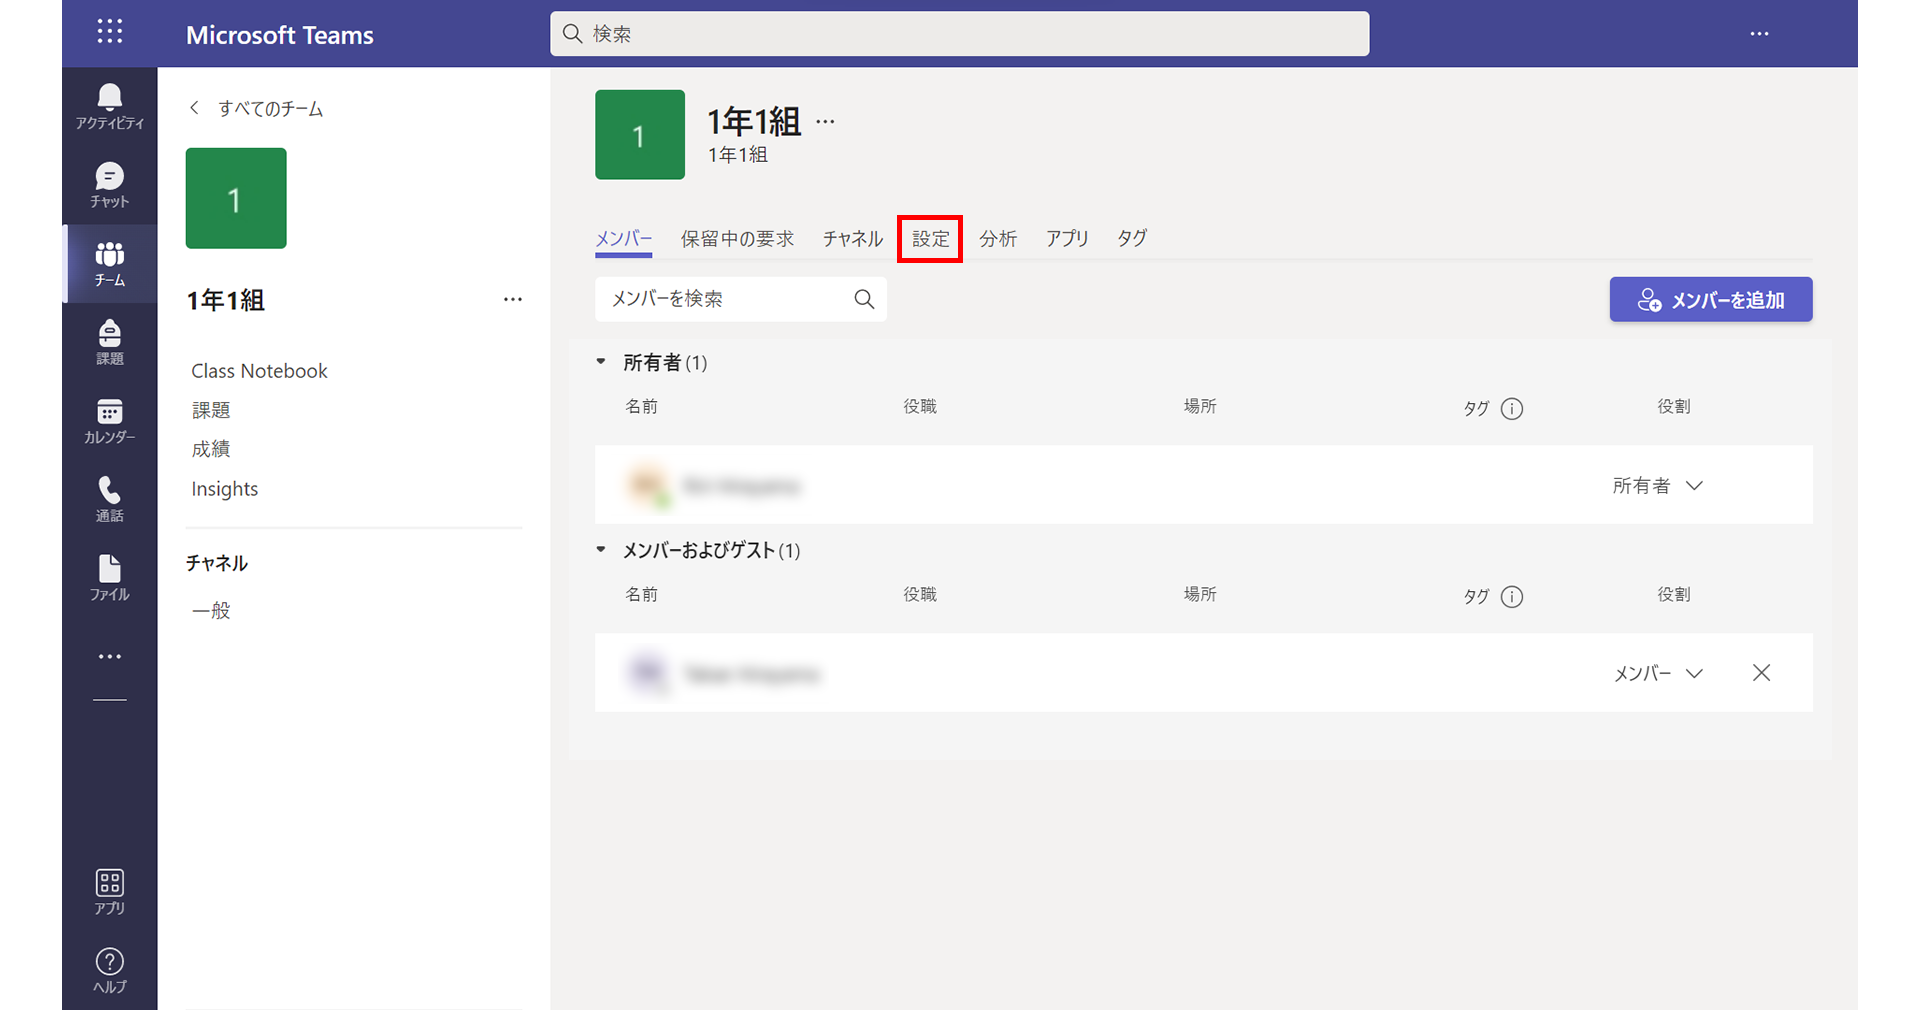Switch to the タグ tab
Image resolution: width=1920 pixels, height=1010 pixels.
click(x=1132, y=238)
